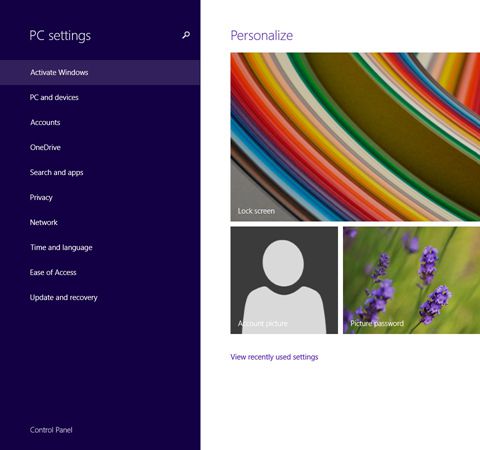
Task: Select OneDrive in sidebar
Action: (100, 147)
